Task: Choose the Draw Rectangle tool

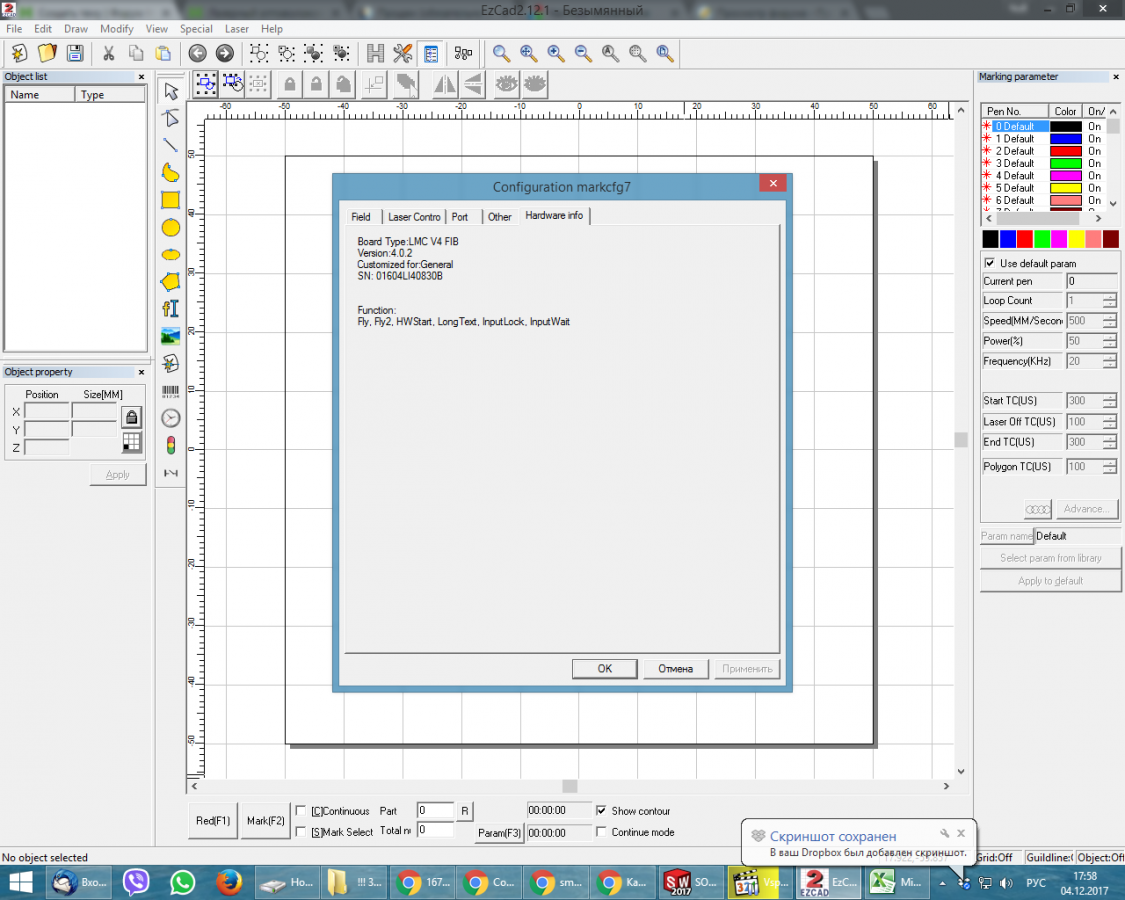Action: pyautogui.click(x=171, y=200)
